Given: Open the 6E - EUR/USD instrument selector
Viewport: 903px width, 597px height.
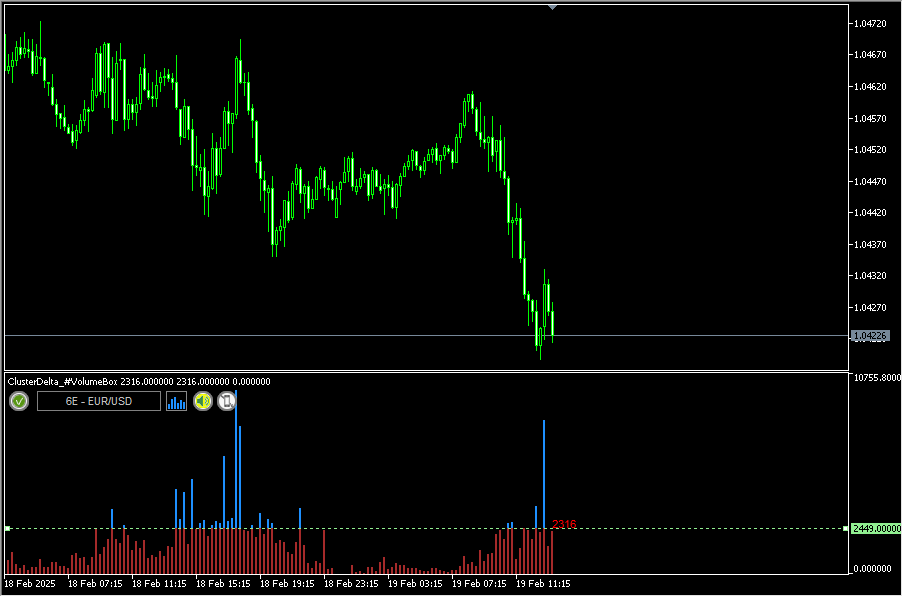Looking at the screenshot, I should [99, 401].
